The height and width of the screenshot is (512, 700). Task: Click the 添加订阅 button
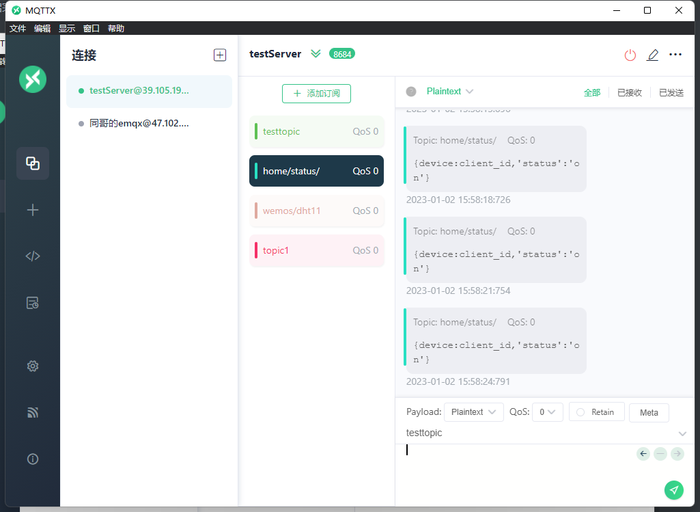(x=316, y=93)
